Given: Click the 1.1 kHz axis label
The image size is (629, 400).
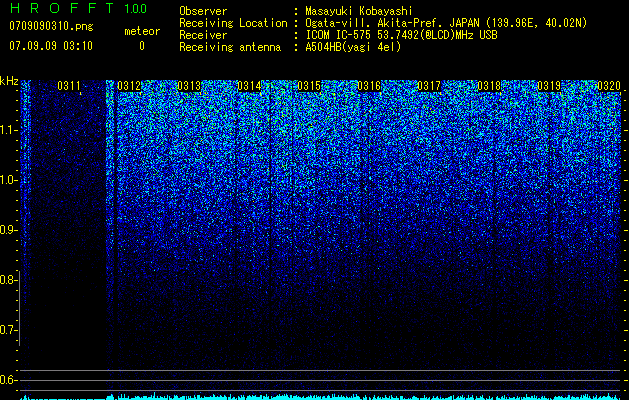Looking at the screenshot, I should pos(9,130).
